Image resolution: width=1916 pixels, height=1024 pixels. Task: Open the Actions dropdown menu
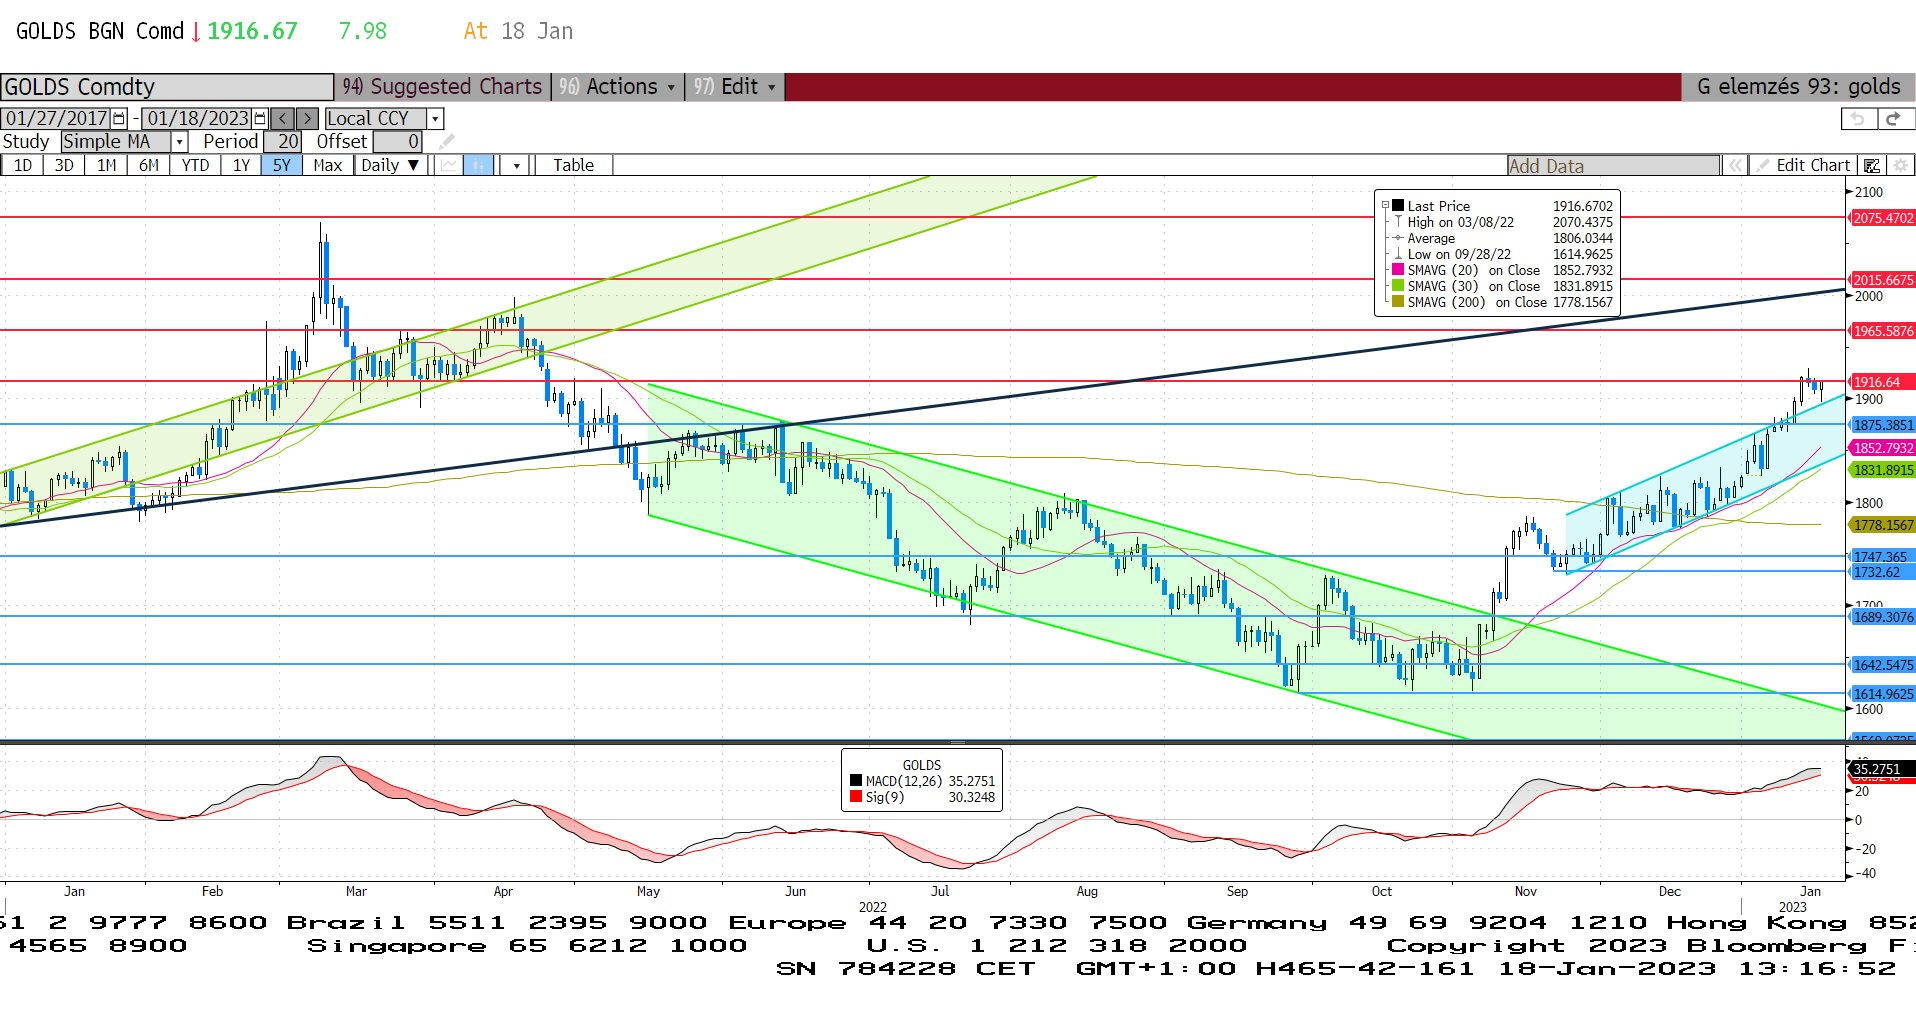pyautogui.click(x=620, y=87)
